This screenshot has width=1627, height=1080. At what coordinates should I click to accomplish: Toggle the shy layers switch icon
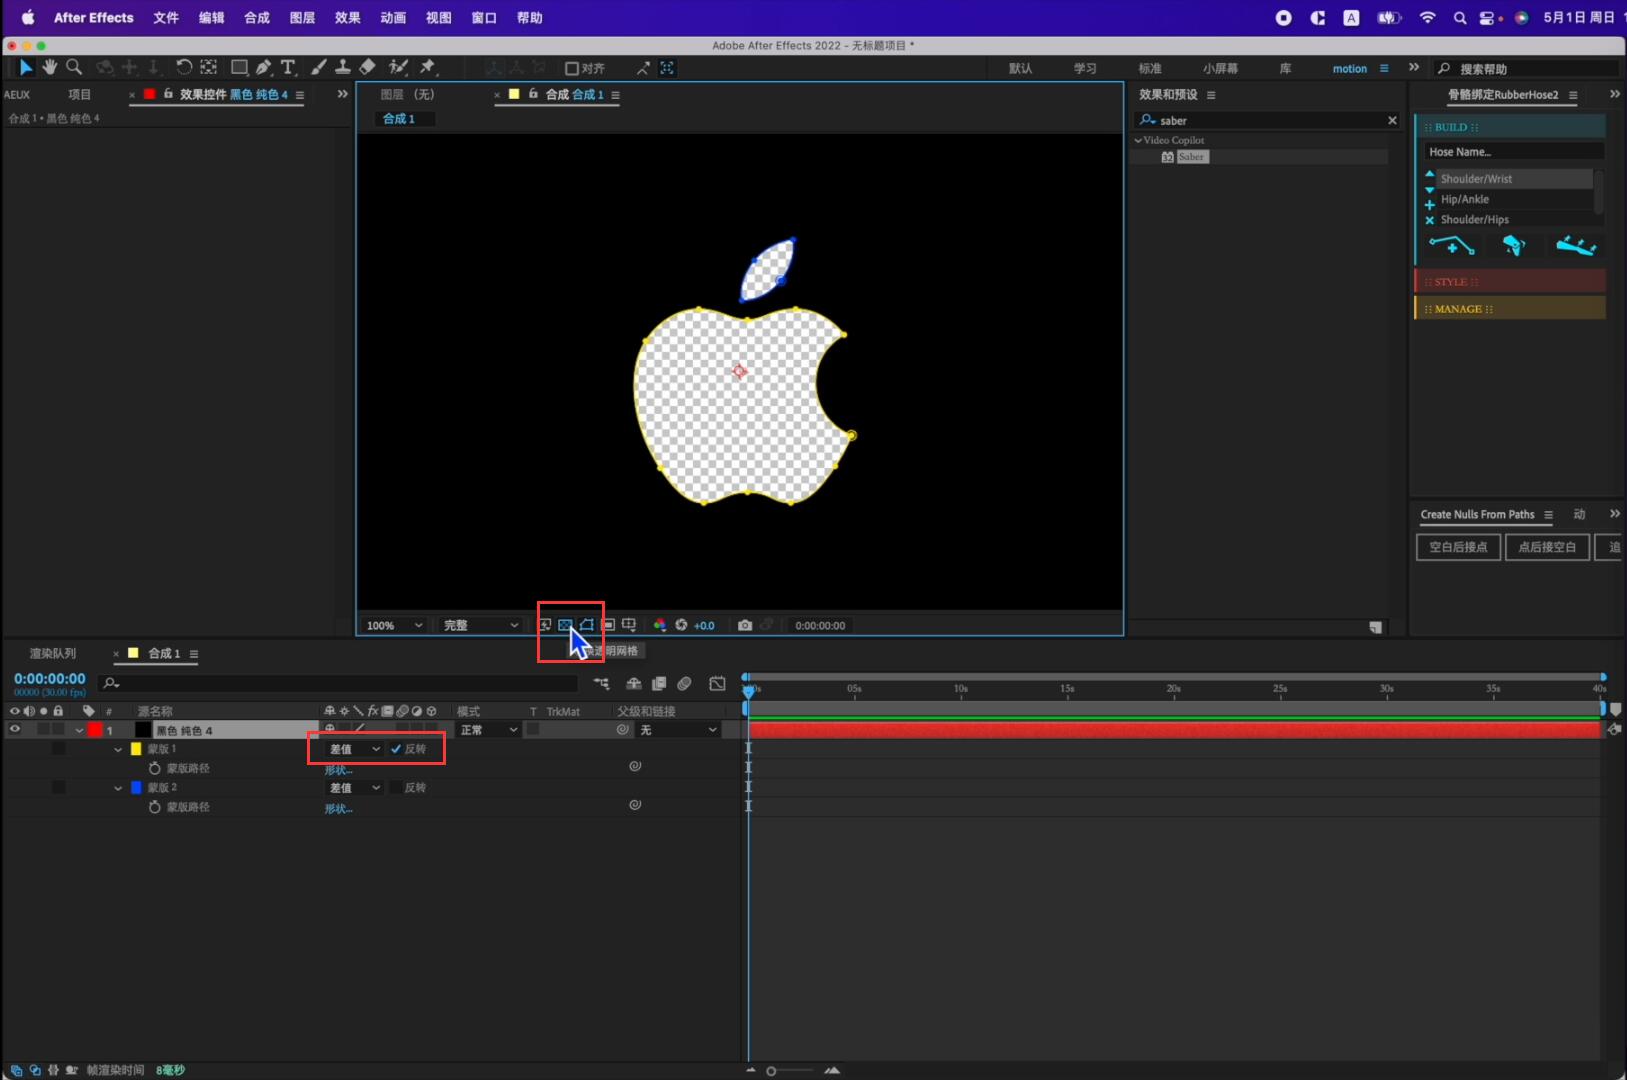click(x=634, y=684)
